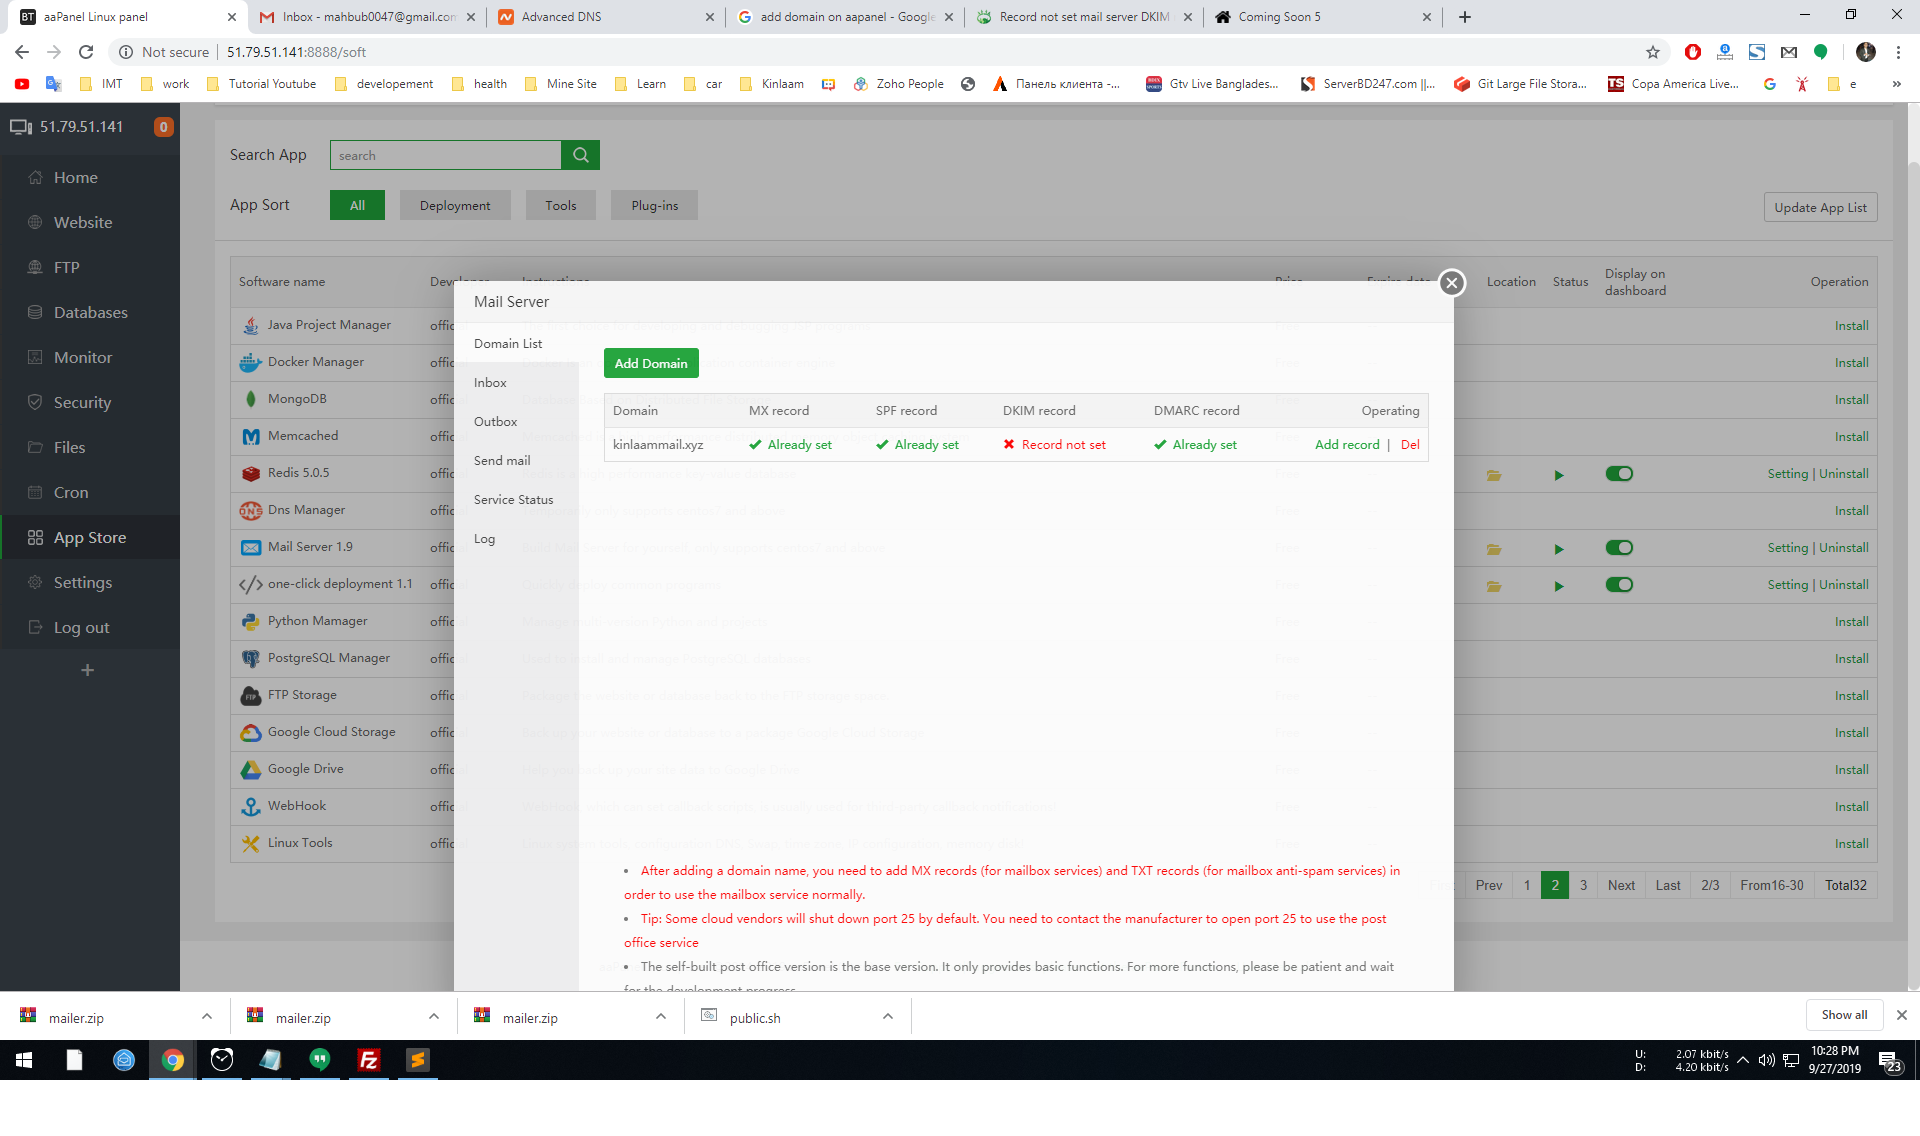Click Add record for kinlaammail.xyz
The width and height of the screenshot is (1920, 1136).
click(x=1346, y=445)
